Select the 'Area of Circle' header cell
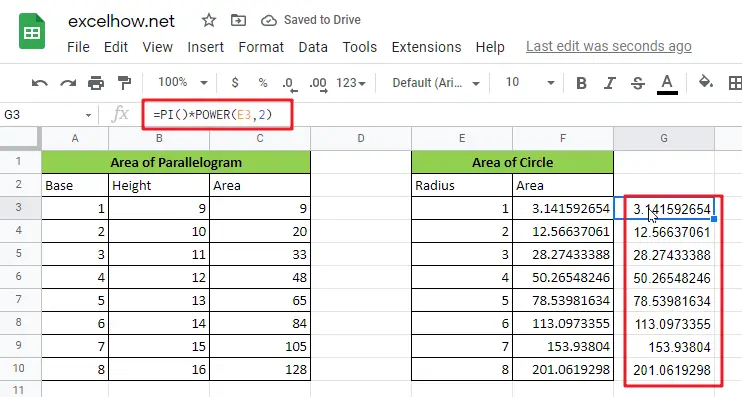 coord(512,162)
